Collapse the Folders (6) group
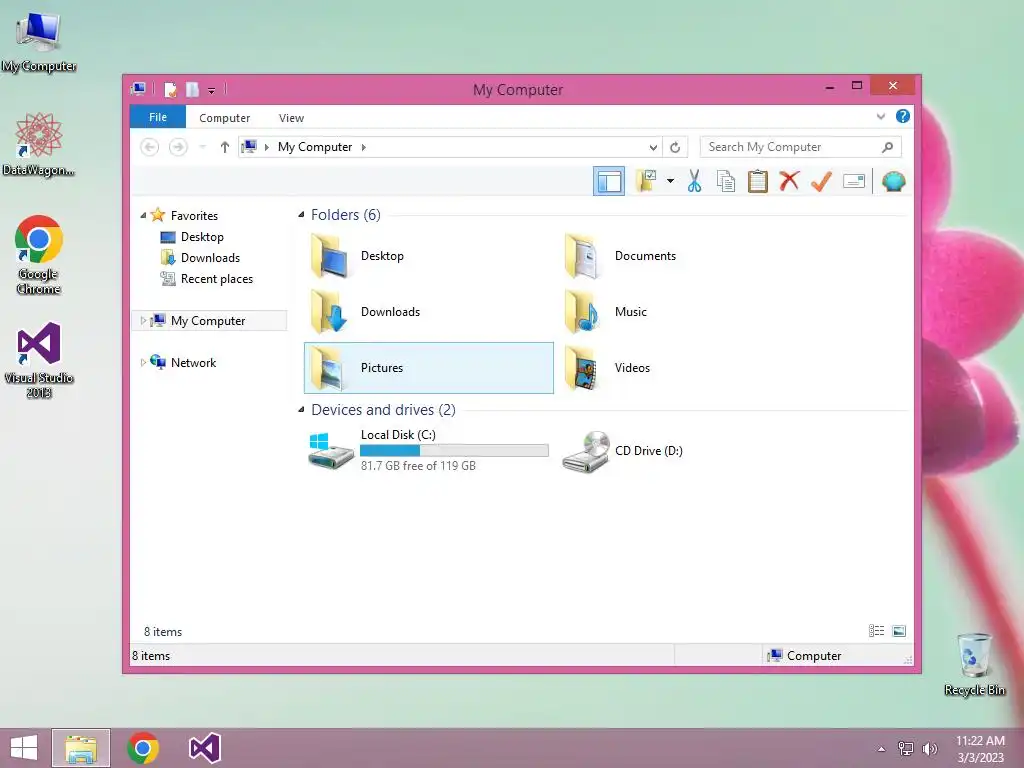 click(x=301, y=214)
